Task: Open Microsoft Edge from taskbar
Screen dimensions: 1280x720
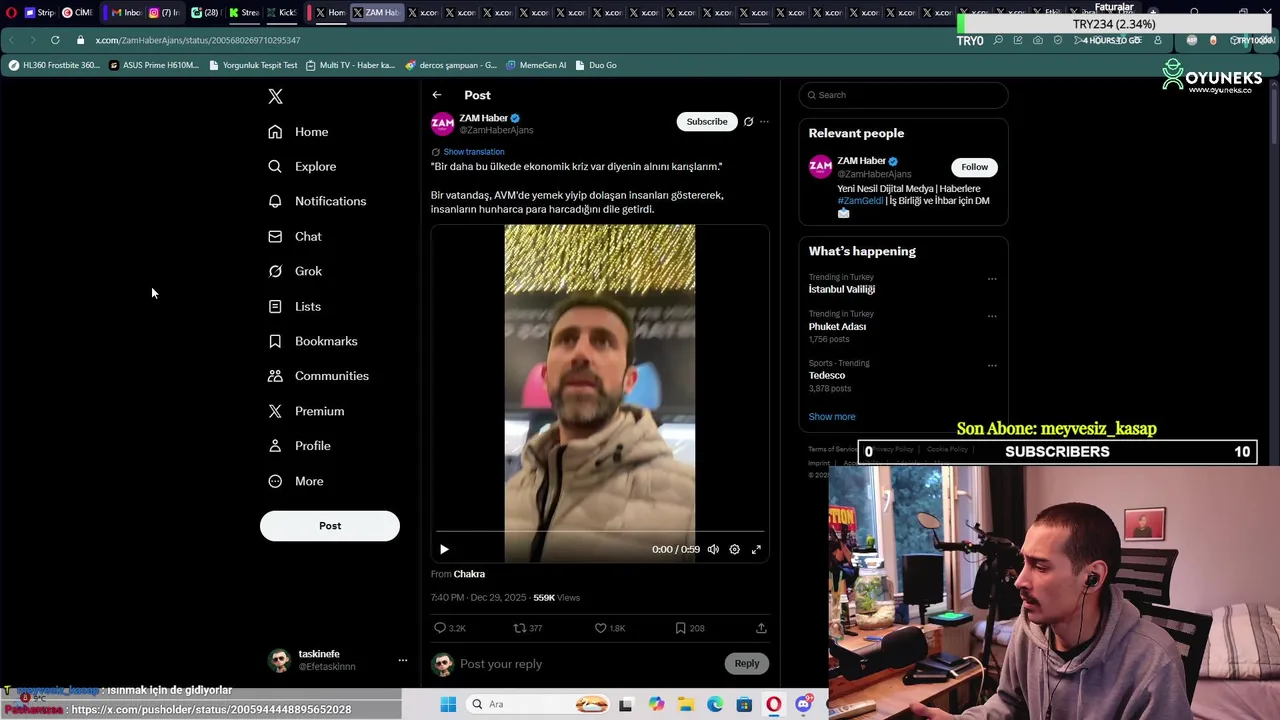Action: (715, 704)
